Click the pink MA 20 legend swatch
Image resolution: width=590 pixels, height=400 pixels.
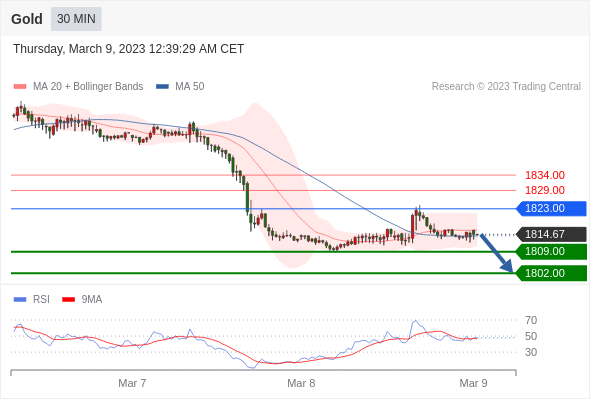tap(20, 87)
